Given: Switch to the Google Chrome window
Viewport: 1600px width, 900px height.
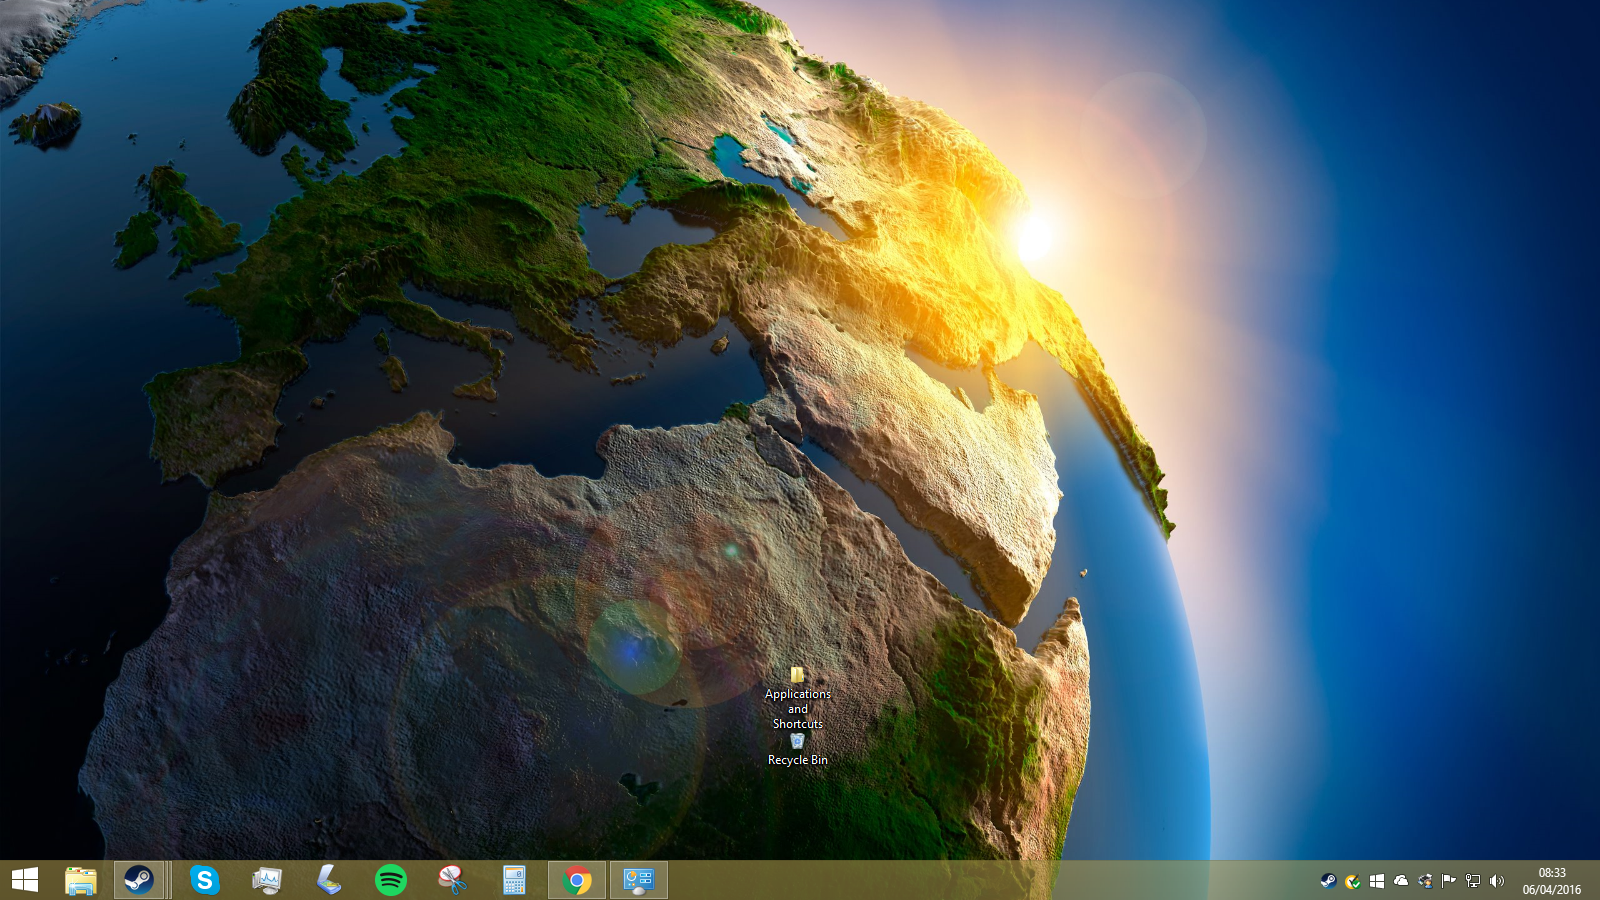Looking at the screenshot, I should point(577,880).
